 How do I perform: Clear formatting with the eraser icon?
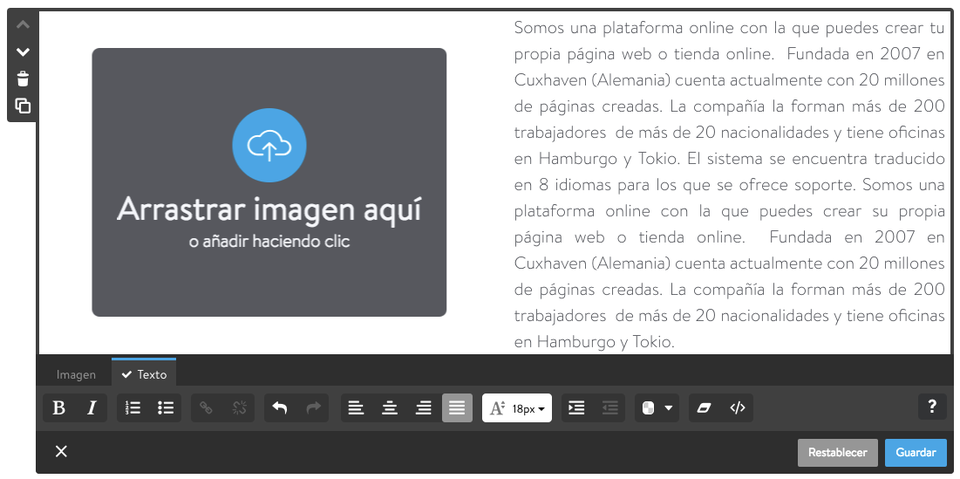coord(704,408)
